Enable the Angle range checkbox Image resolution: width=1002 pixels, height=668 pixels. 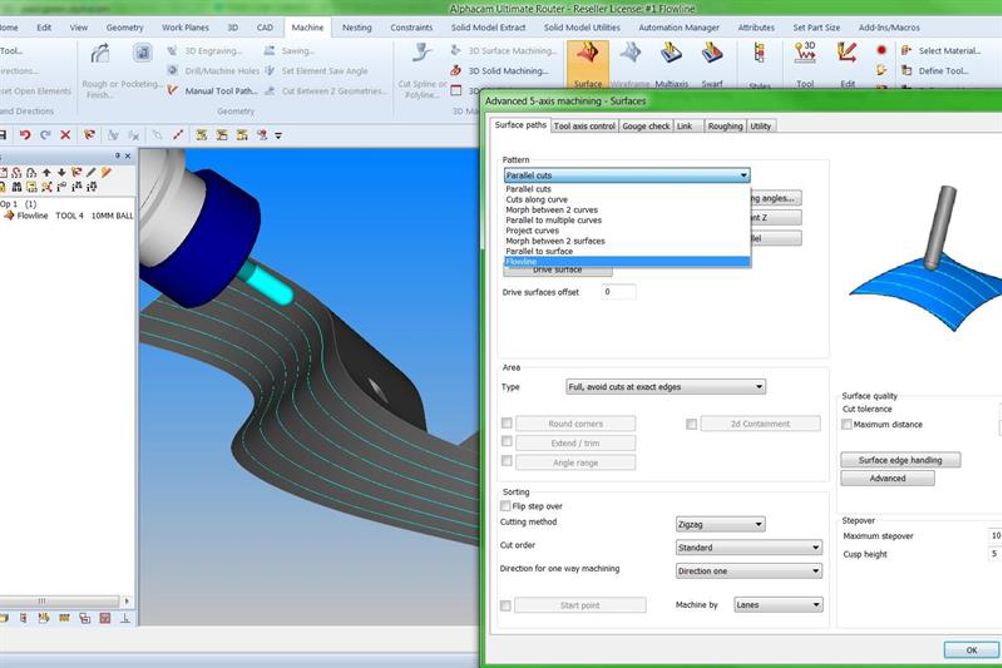click(507, 461)
